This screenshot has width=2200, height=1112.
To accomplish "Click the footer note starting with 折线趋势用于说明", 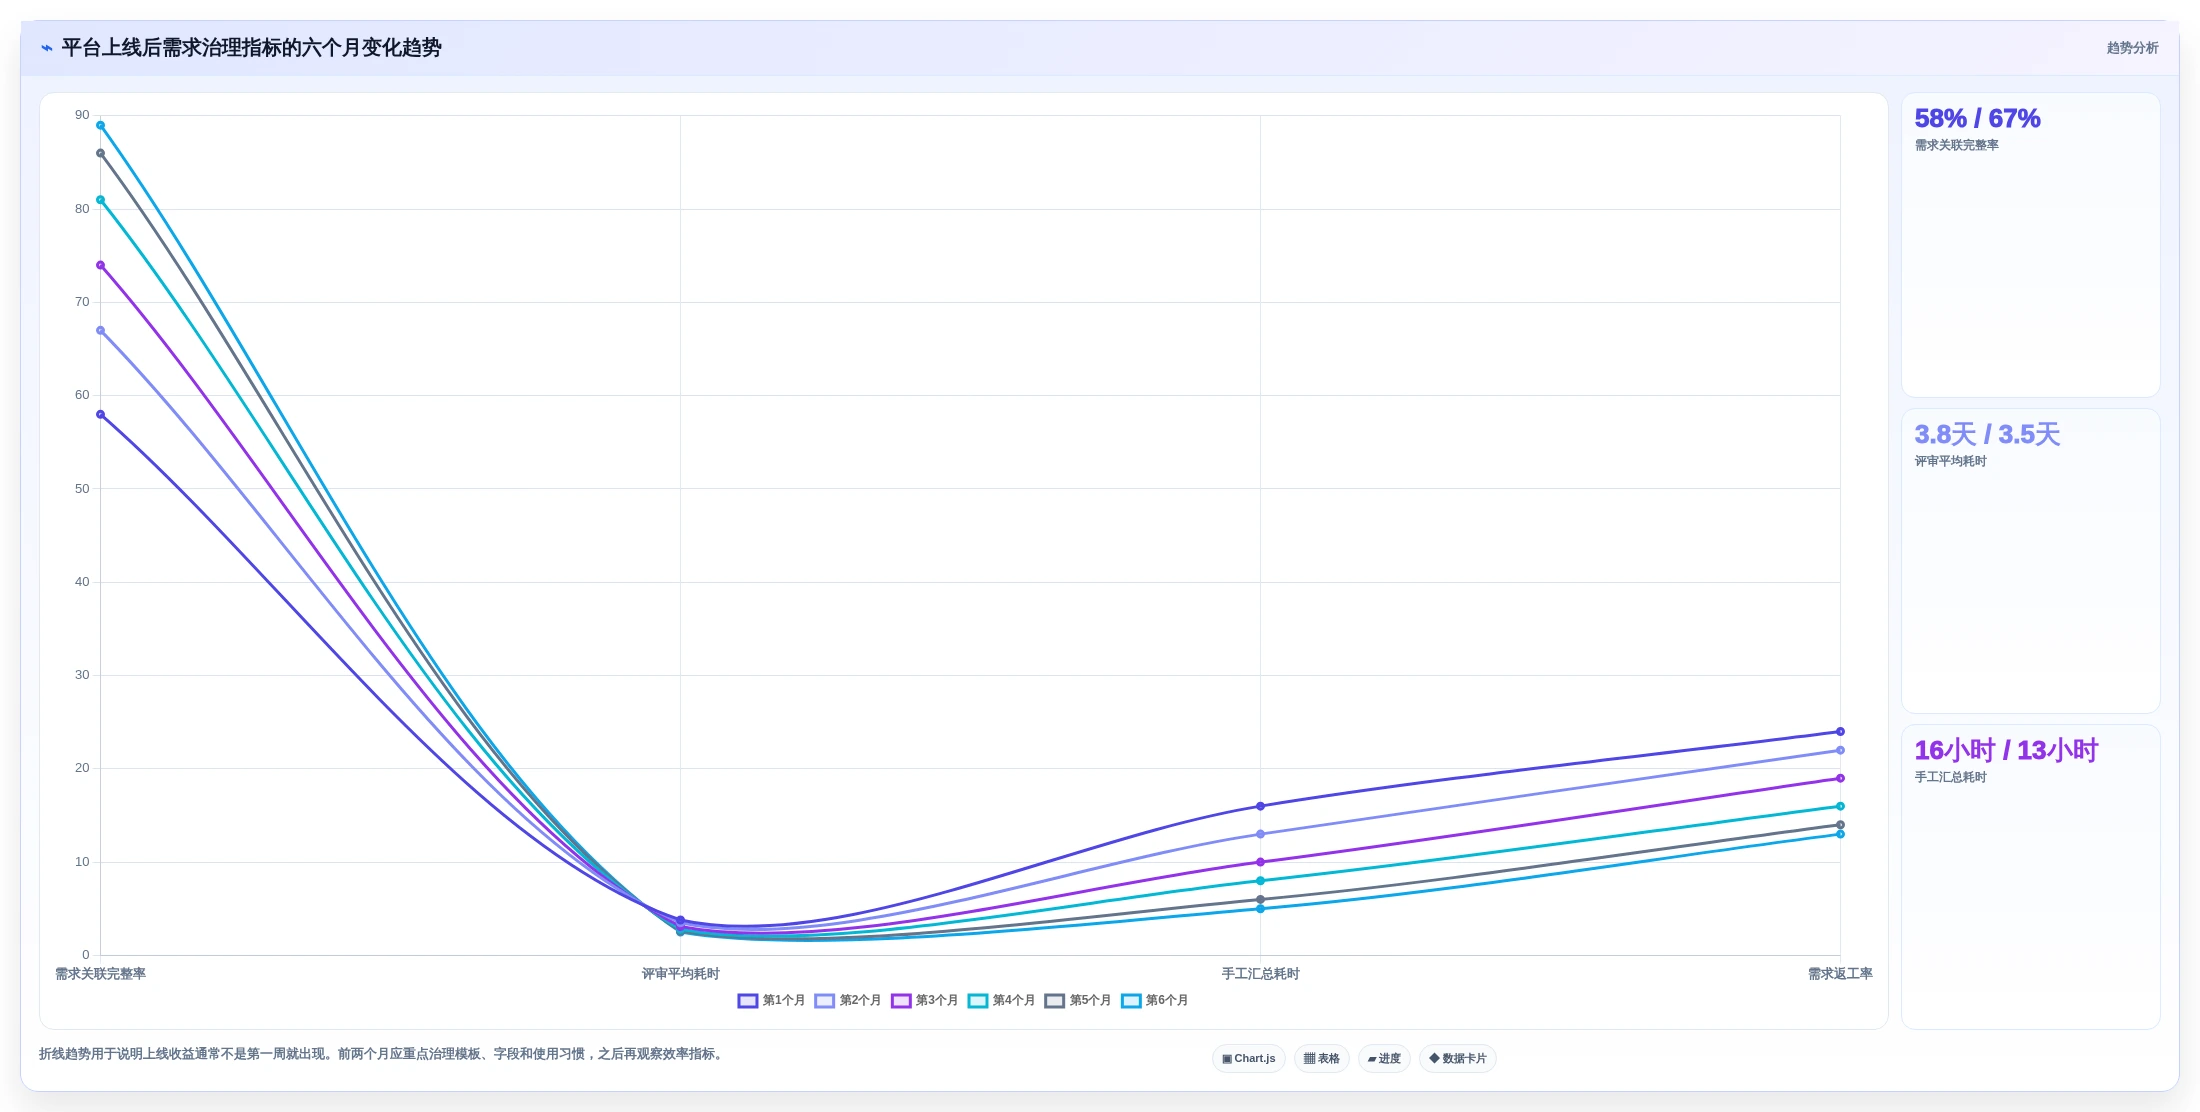I will pos(383,1054).
